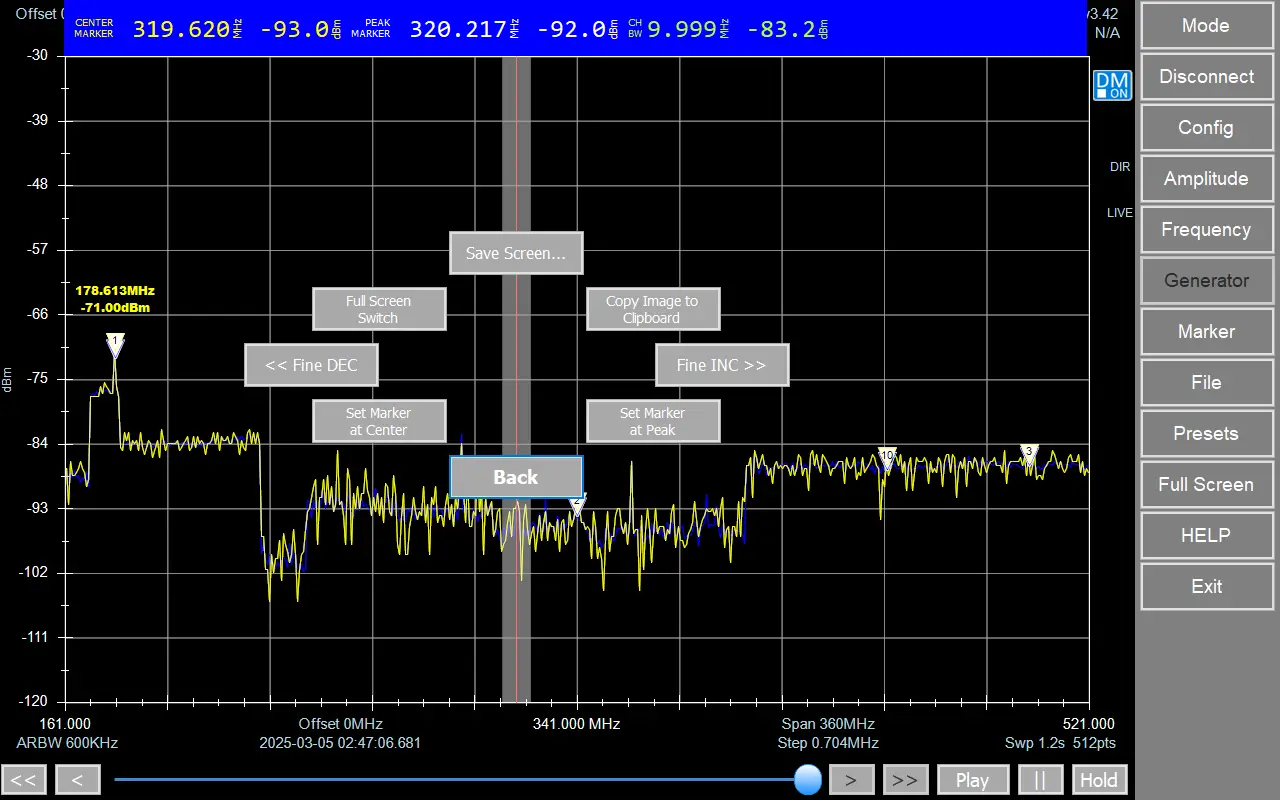Click Save Screen... button
1280x800 pixels.
click(516, 253)
